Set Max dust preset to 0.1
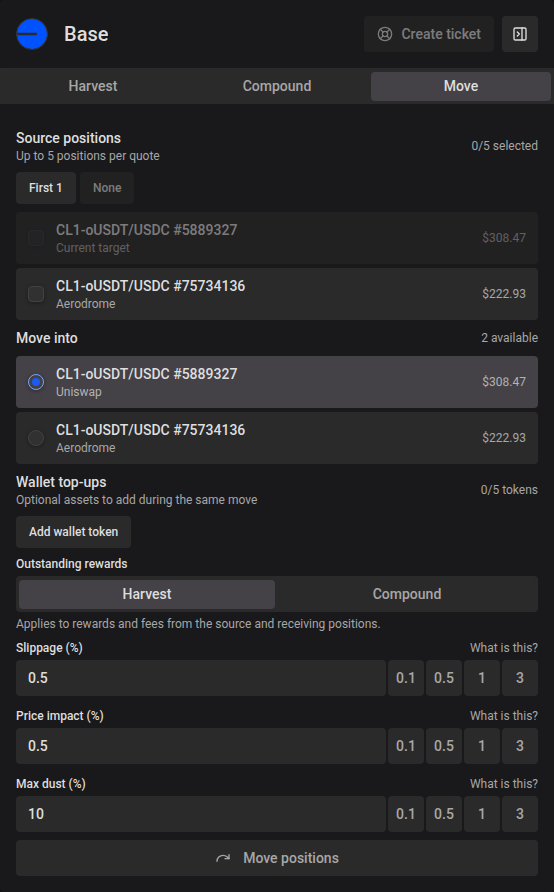Screen dimensions: 554x892 tap(406, 814)
